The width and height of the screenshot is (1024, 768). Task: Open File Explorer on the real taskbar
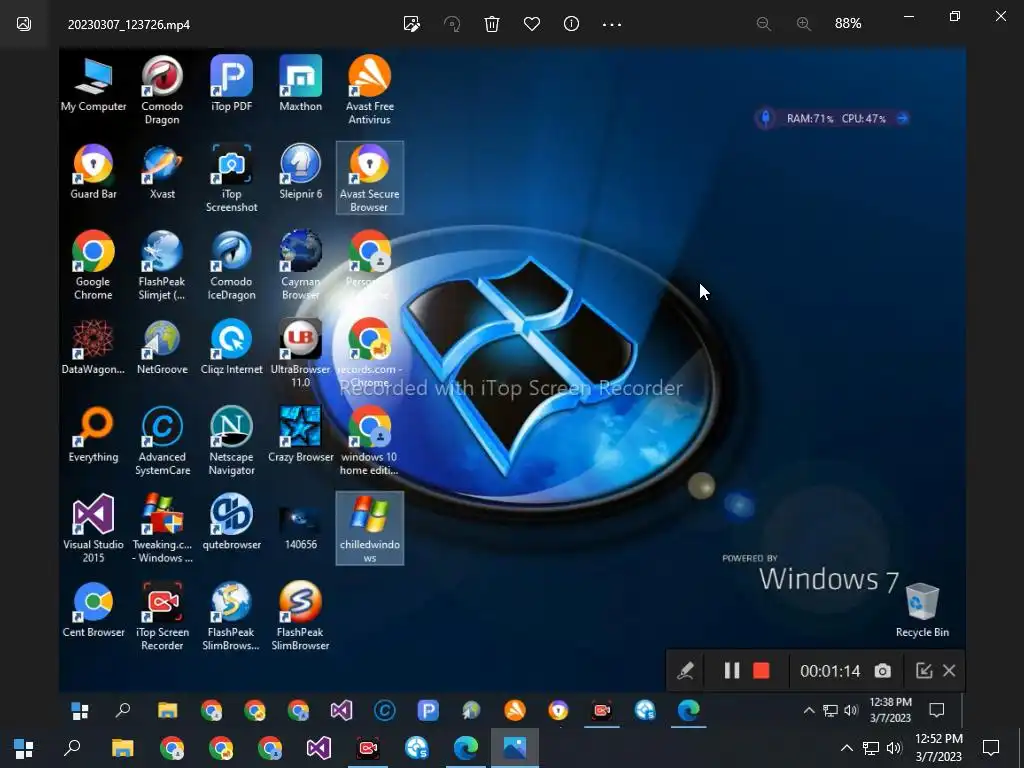pos(122,748)
